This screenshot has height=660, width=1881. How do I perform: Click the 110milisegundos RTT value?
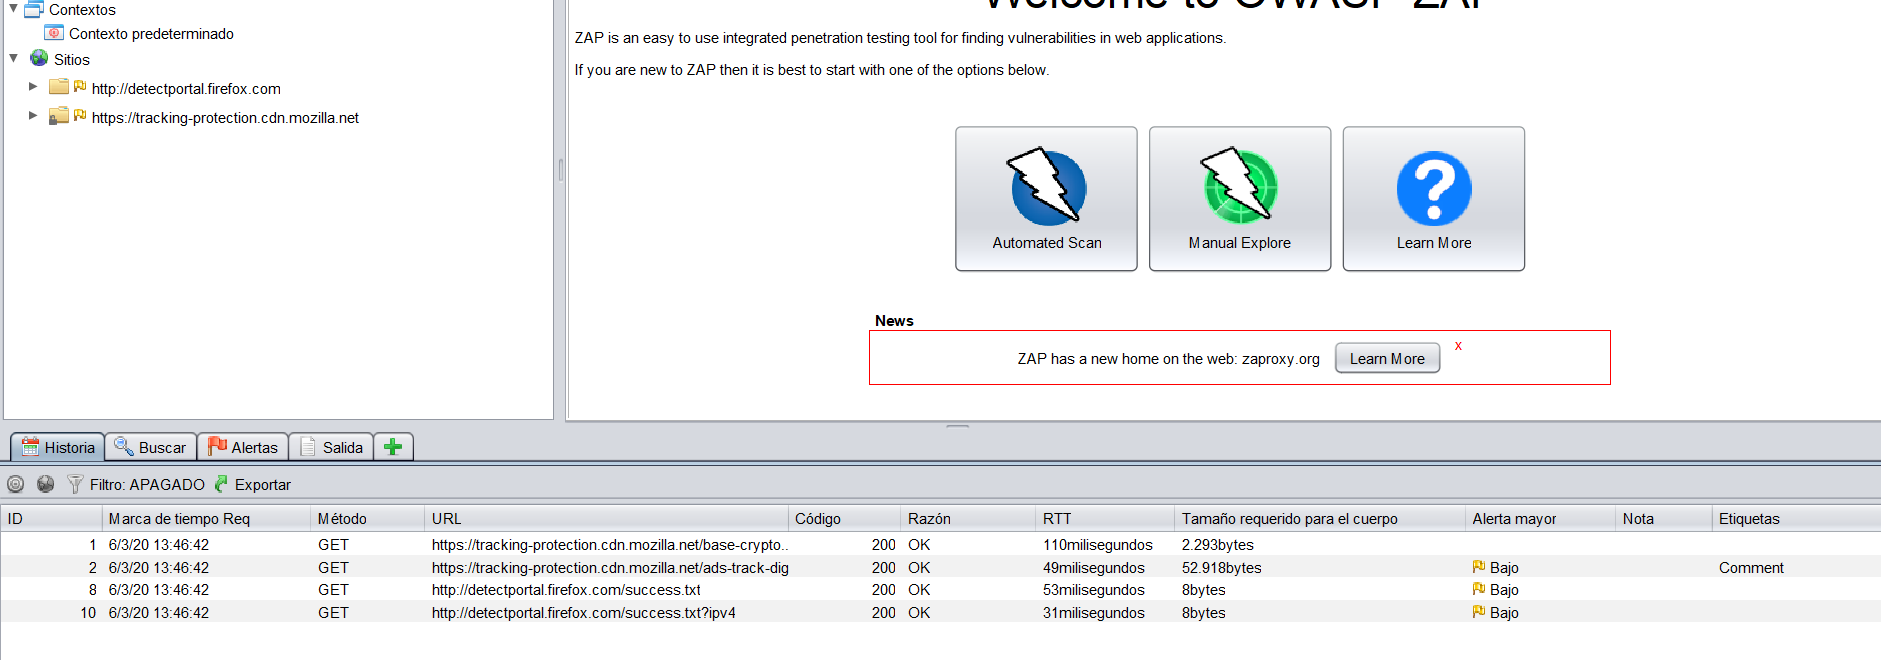pyautogui.click(x=1098, y=545)
